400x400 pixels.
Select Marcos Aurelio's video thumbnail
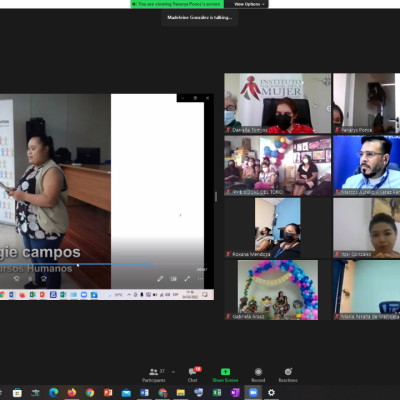[366, 165]
